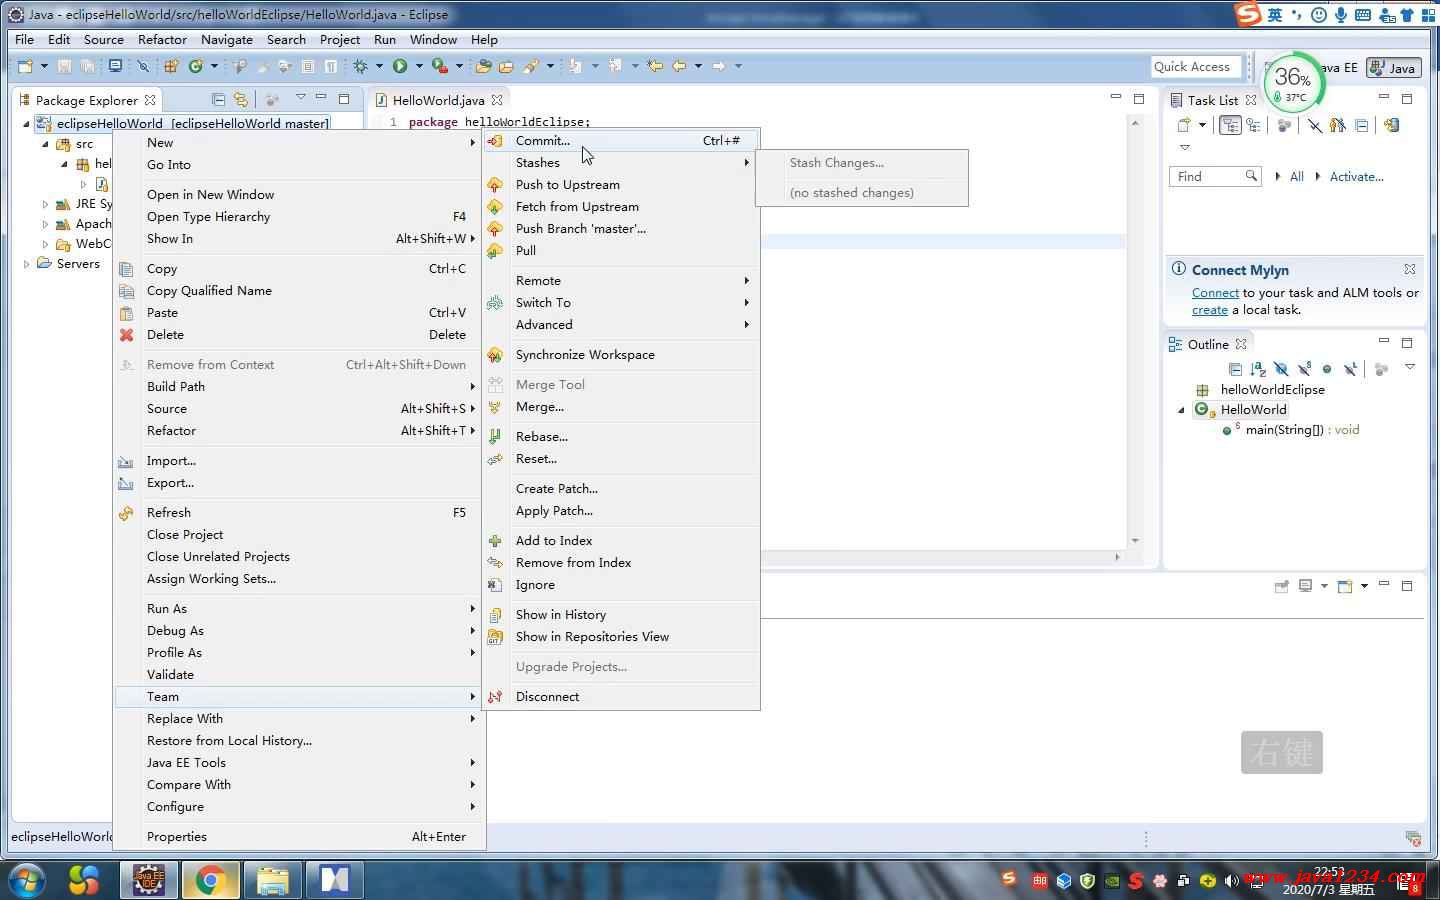Click the Refresh icon in context menu
Image resolution: width=1440 pixels, height=900 pixels.
coord(127,513)
